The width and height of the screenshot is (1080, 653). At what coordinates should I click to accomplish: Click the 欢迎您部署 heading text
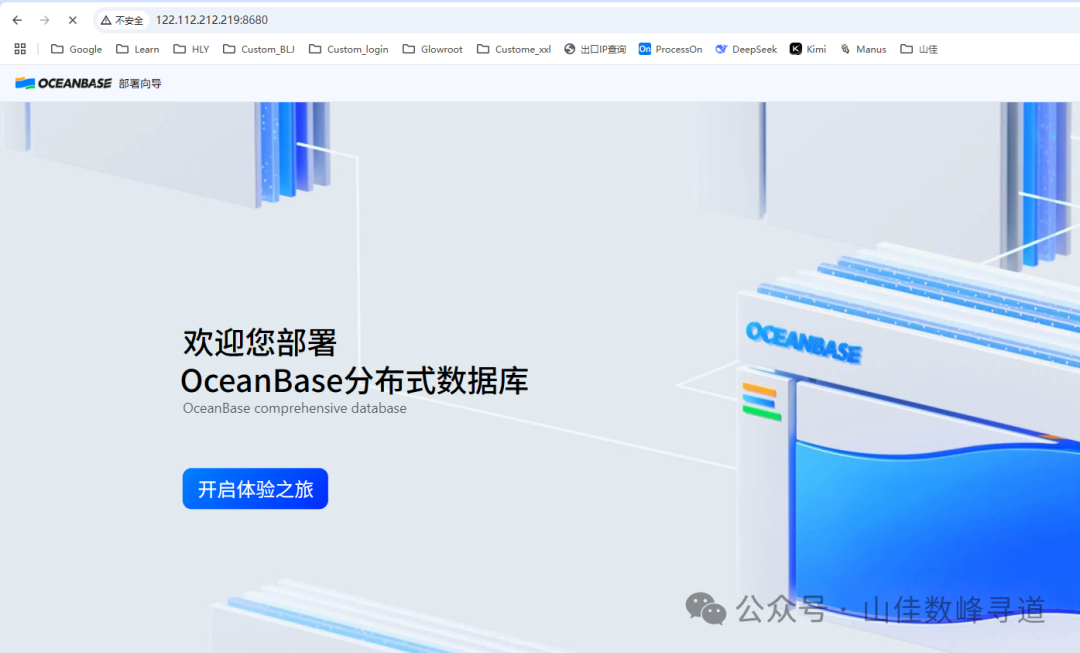coord(260,342)
